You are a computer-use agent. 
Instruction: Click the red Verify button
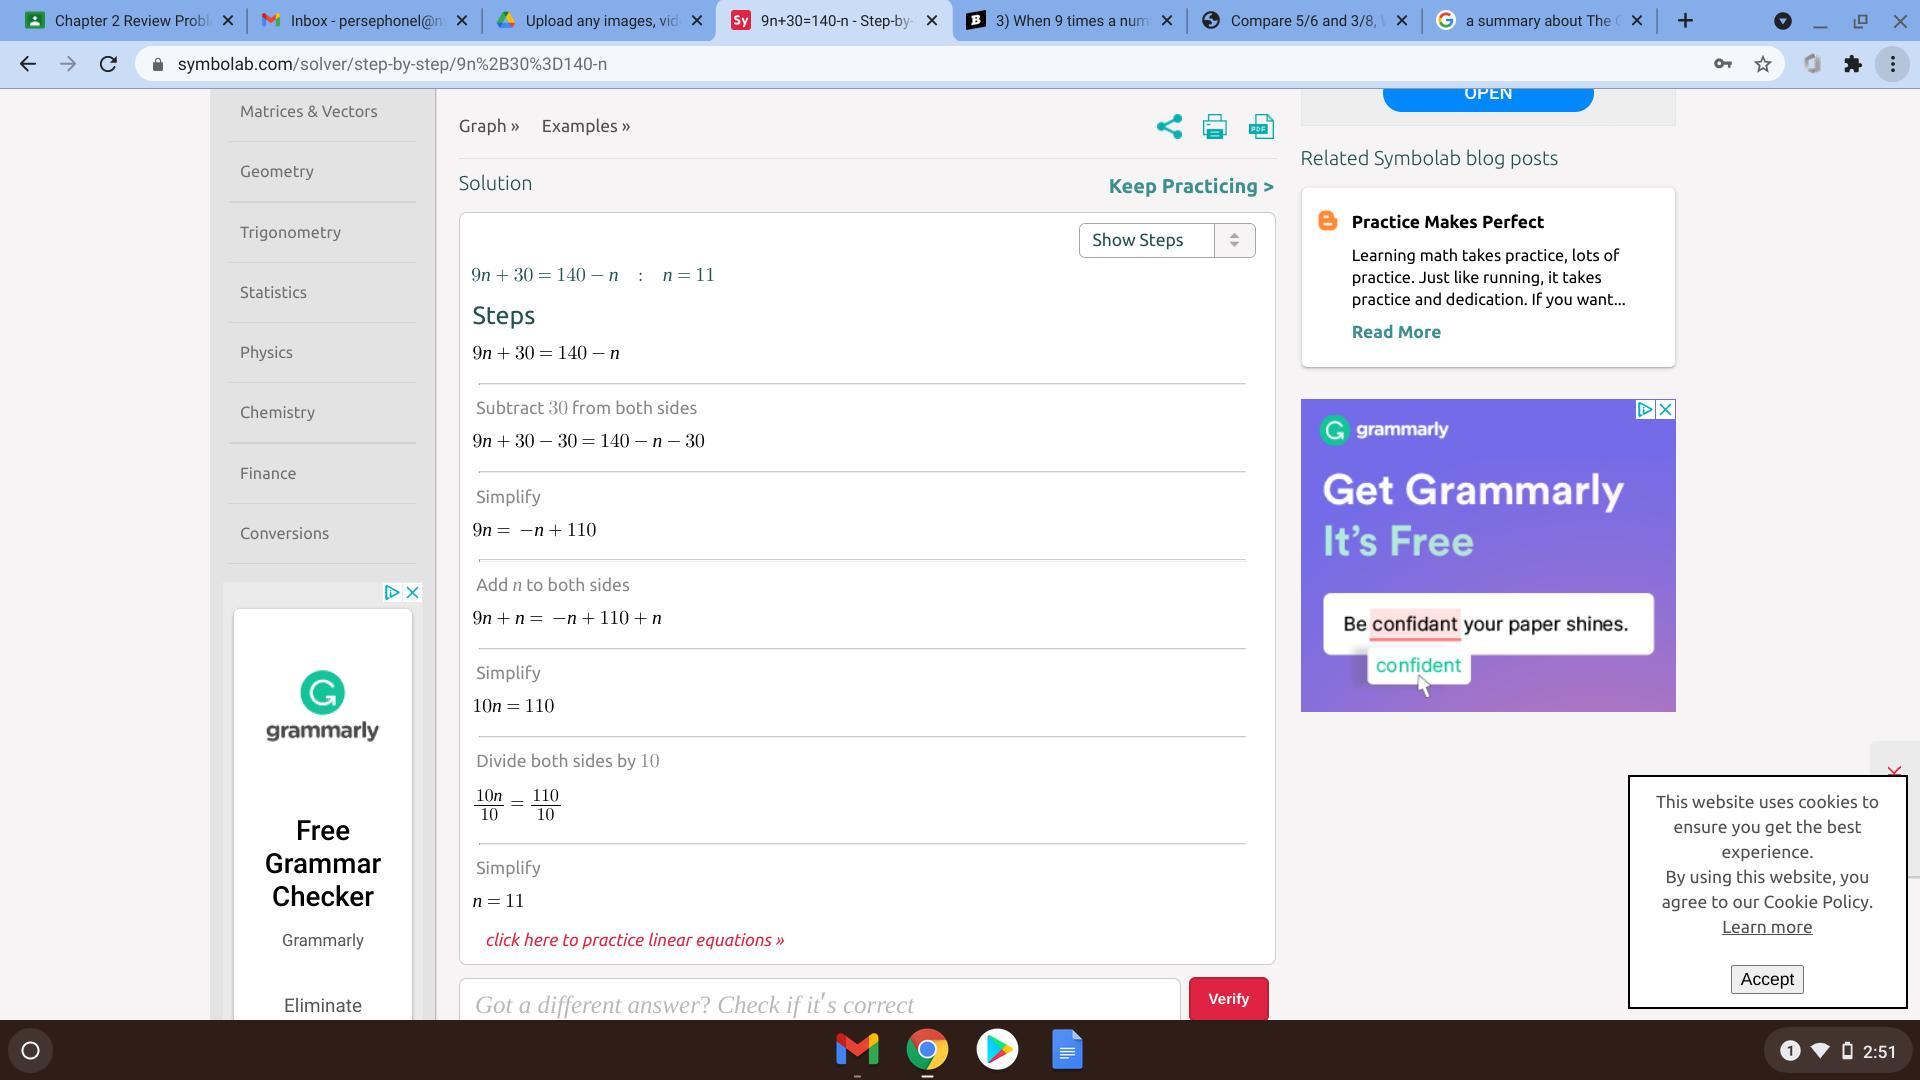(x=1228, y=999)
